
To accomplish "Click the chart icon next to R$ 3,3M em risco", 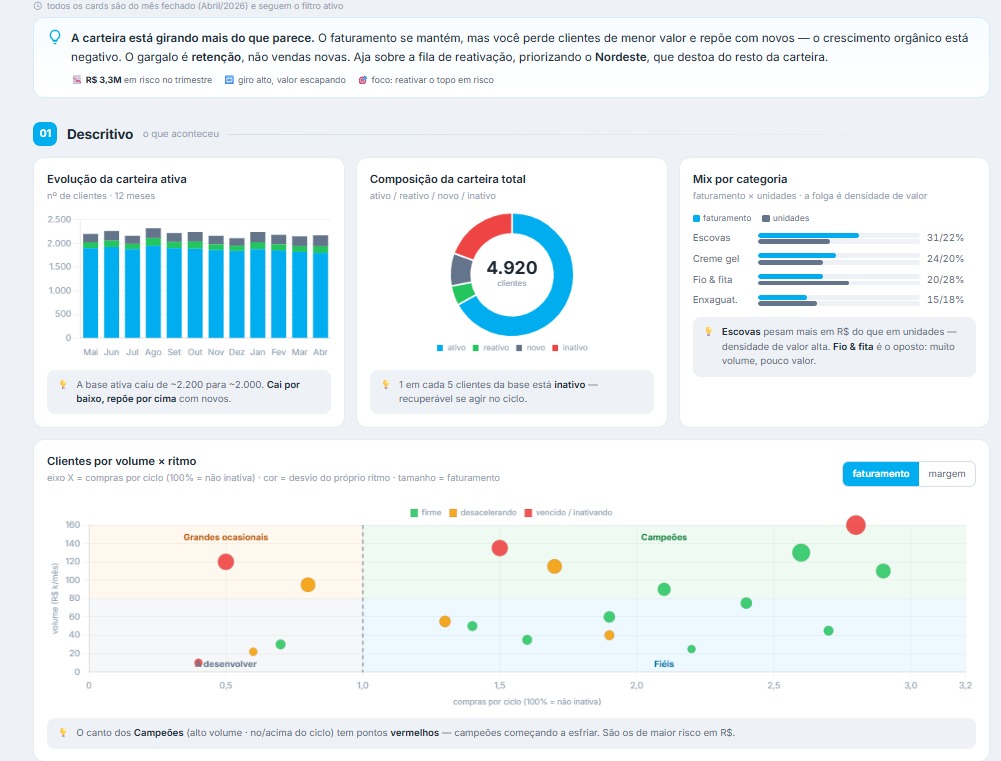I will (x=77, y=80).
